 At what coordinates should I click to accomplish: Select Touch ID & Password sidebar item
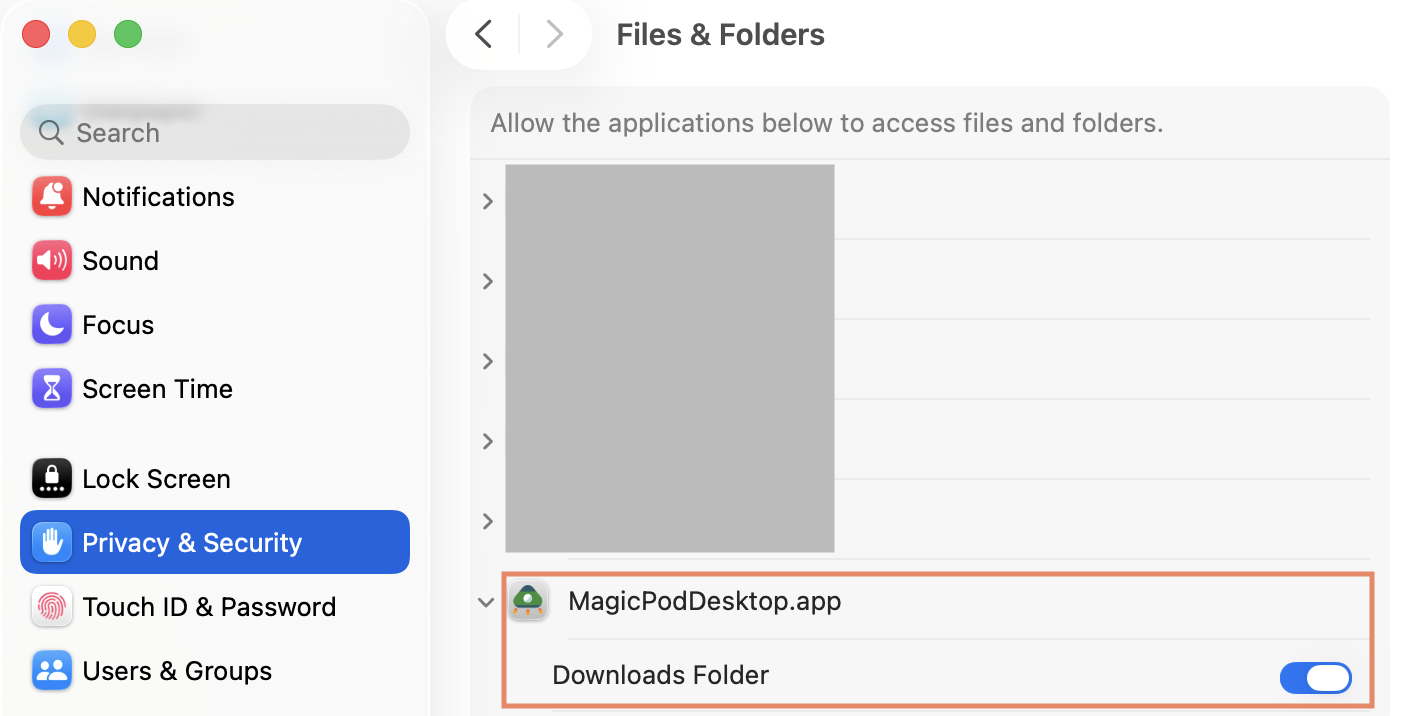point(215,607)
